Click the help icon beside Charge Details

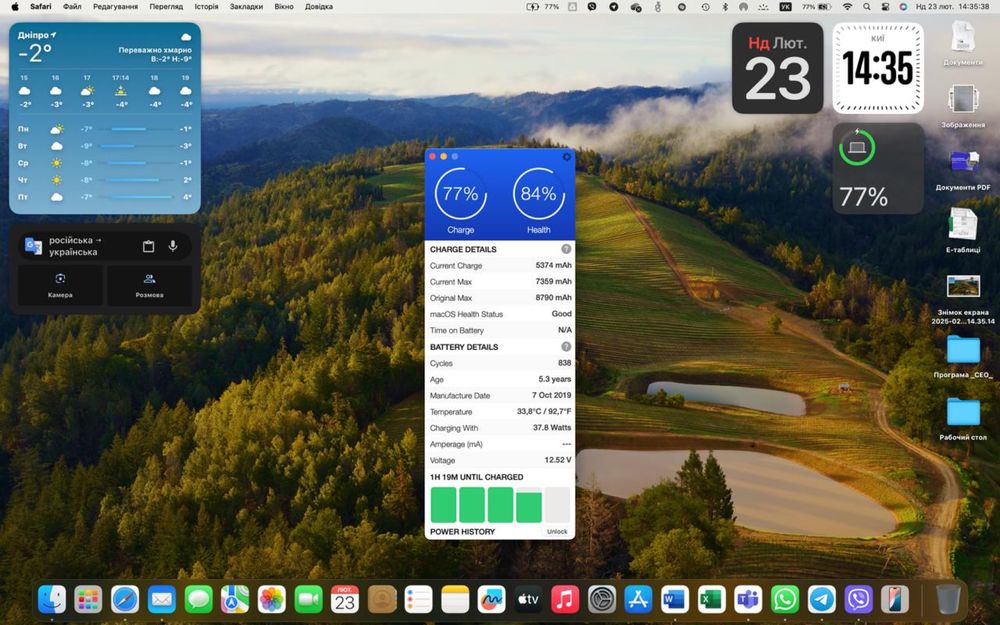tap(566, 249)
